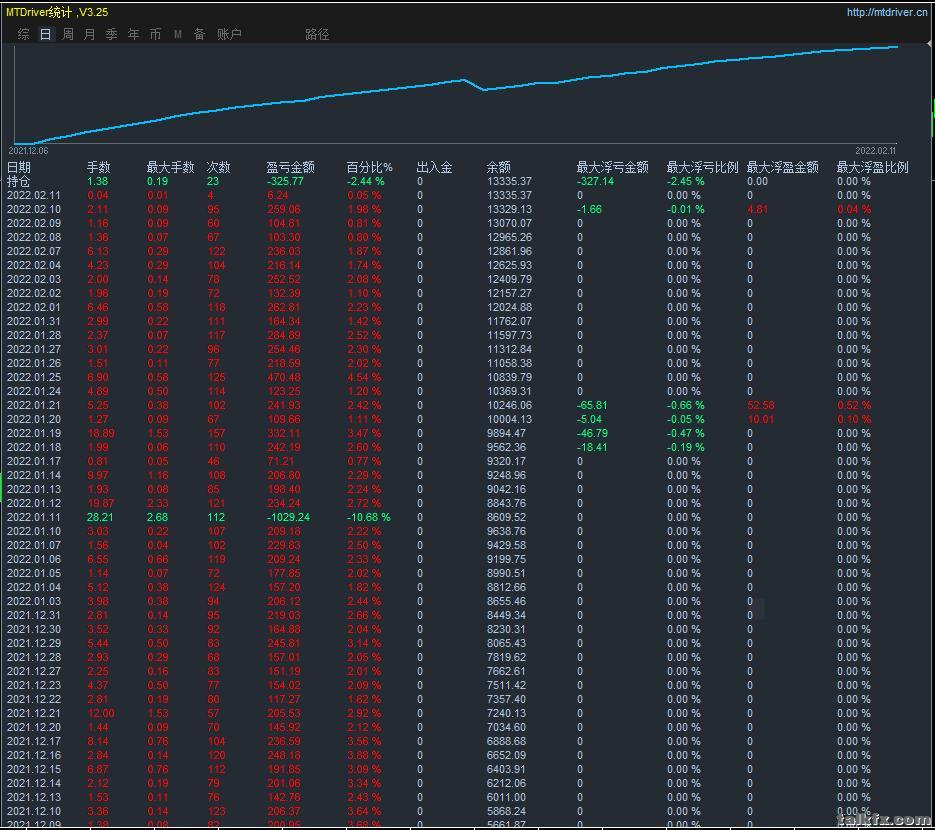Click the 5868.24 balance cell
This screenshot has height=830, width=935.
(507, 812)
